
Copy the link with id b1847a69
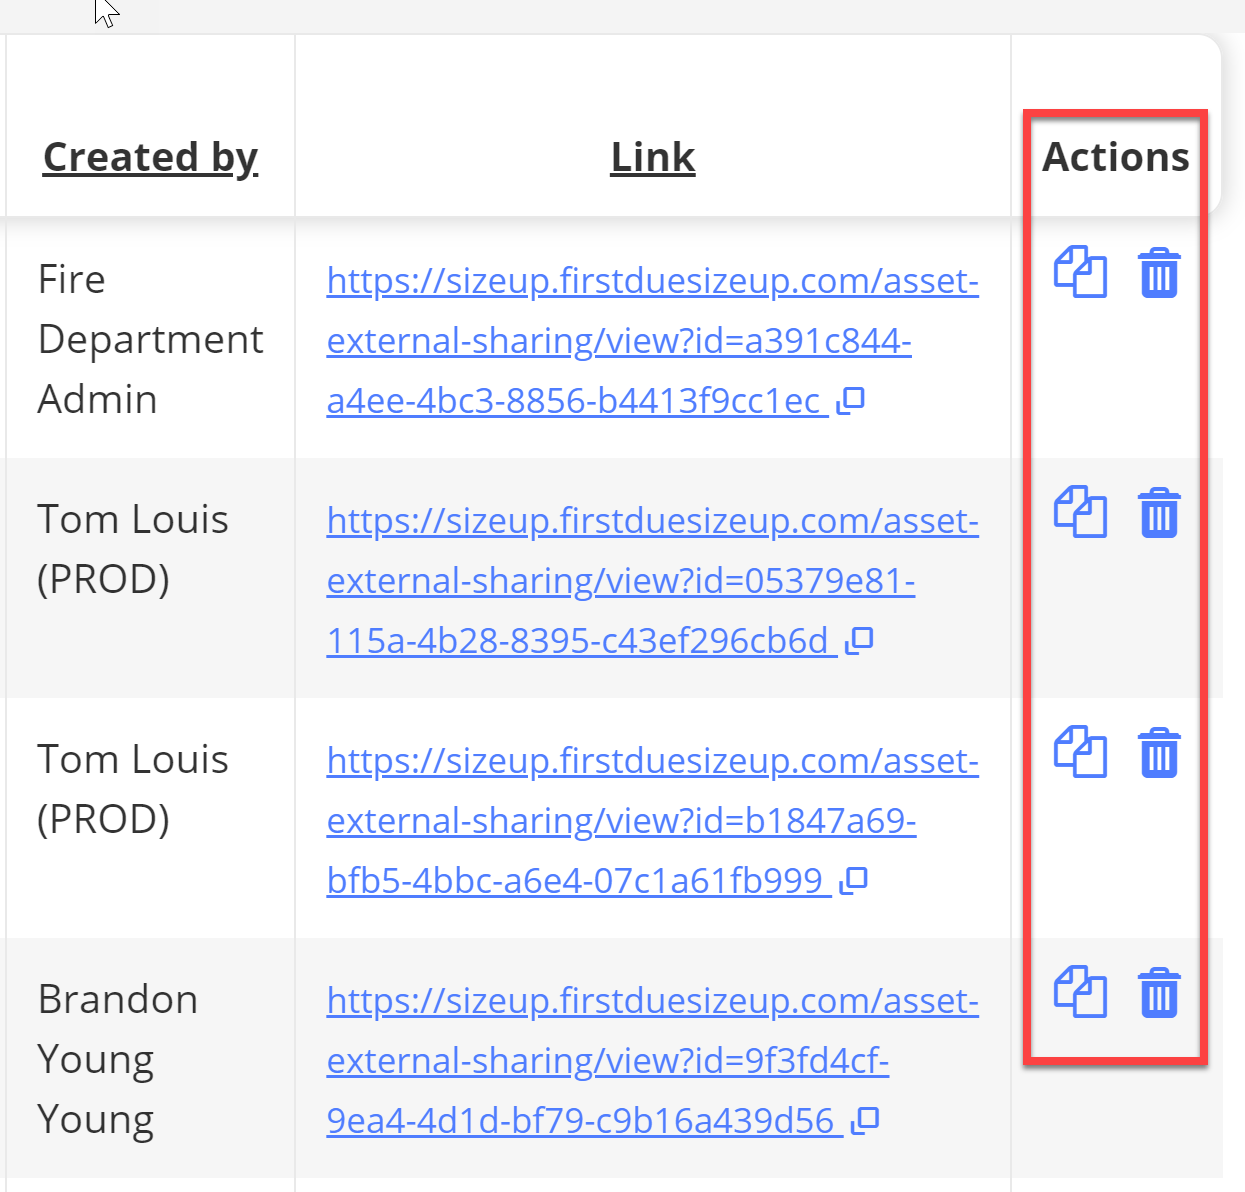point(1080,752)
